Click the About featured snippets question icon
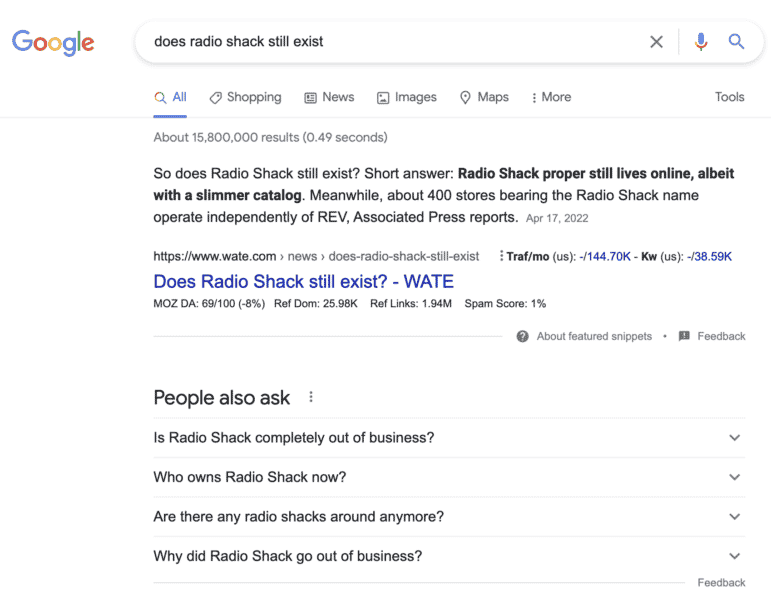This screenshot has width=771, height=600. point(522,336)
